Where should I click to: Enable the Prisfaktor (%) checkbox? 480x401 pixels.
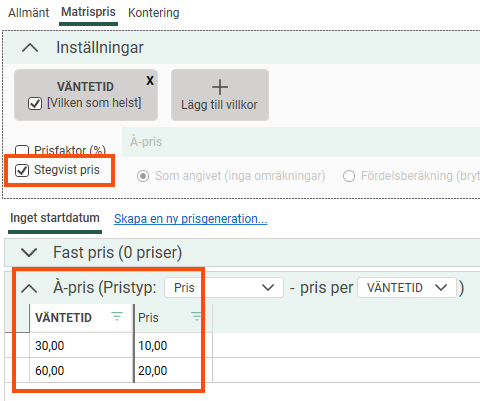click(x=22, y=150)
